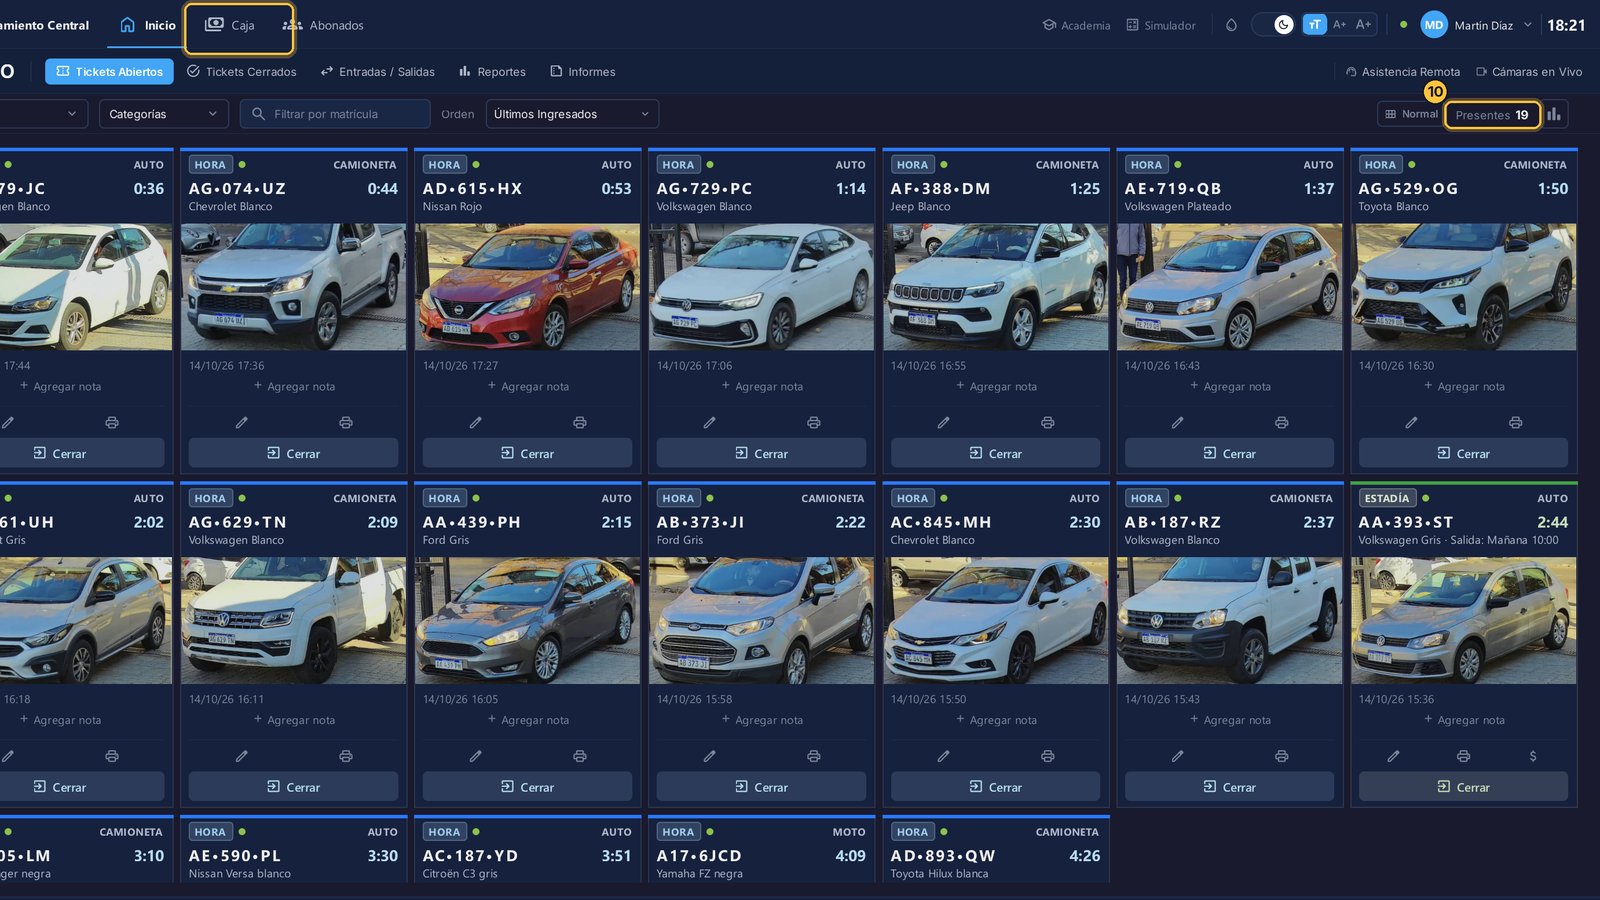The height and width of the screenshot is (900, 1600).
Task: Open Asistencia Remota
Action: (1402, 72)
